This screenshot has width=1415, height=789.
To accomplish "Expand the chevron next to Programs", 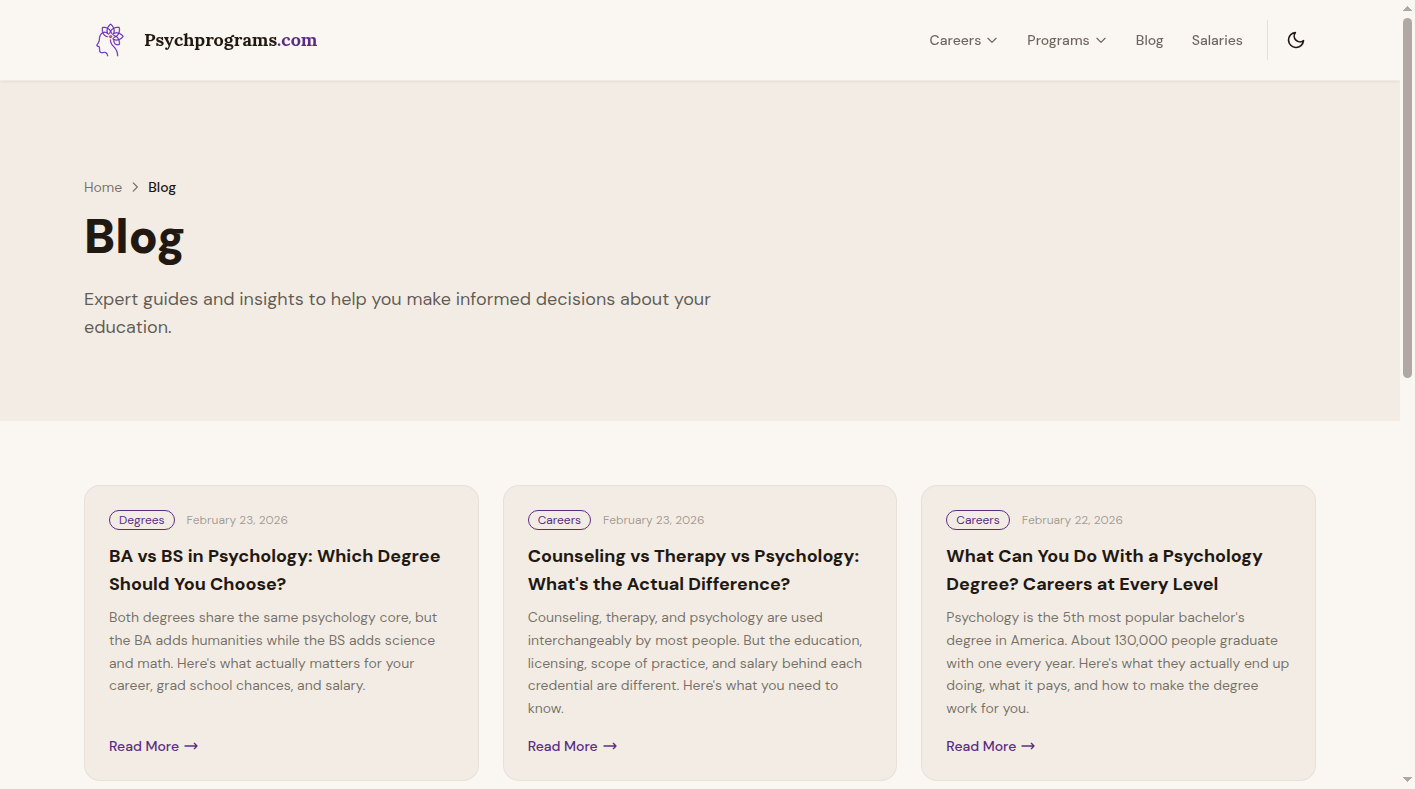I will click(1101, 40).
